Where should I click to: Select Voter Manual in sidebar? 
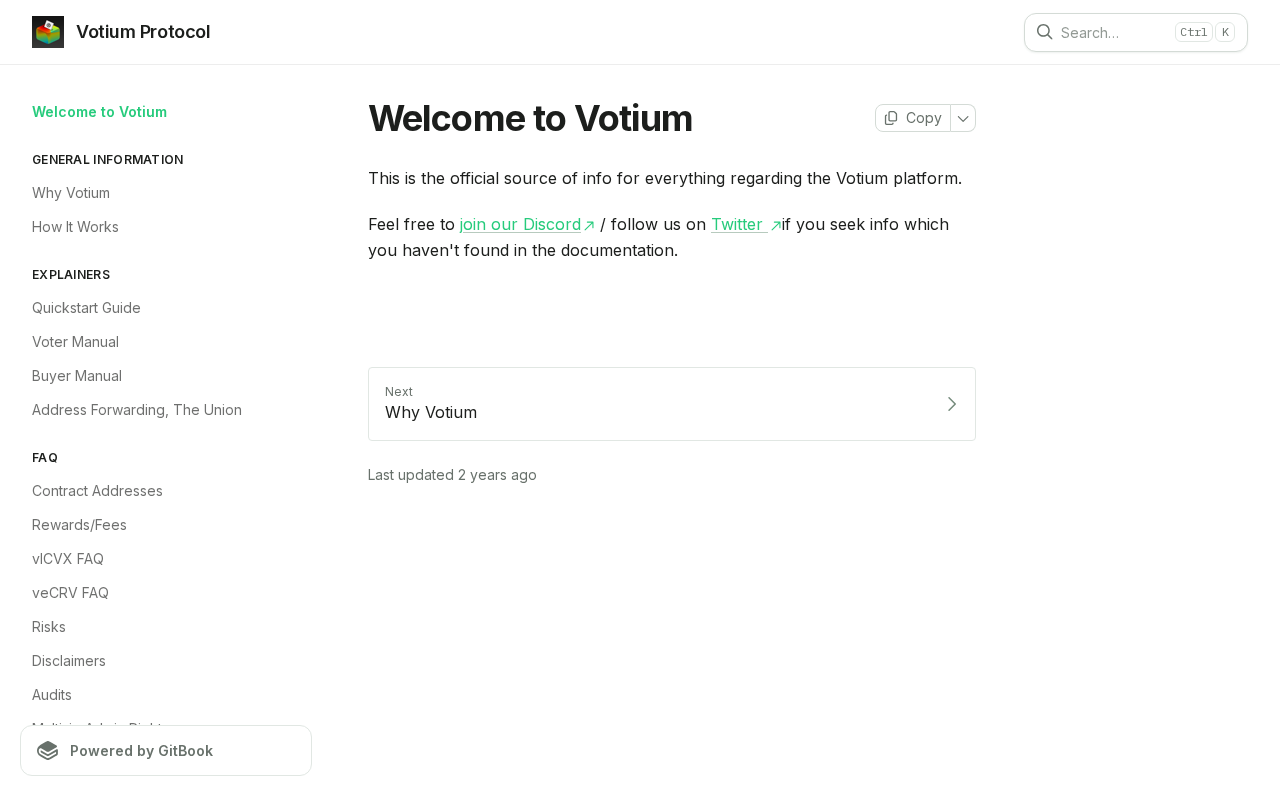coord(75,342)
